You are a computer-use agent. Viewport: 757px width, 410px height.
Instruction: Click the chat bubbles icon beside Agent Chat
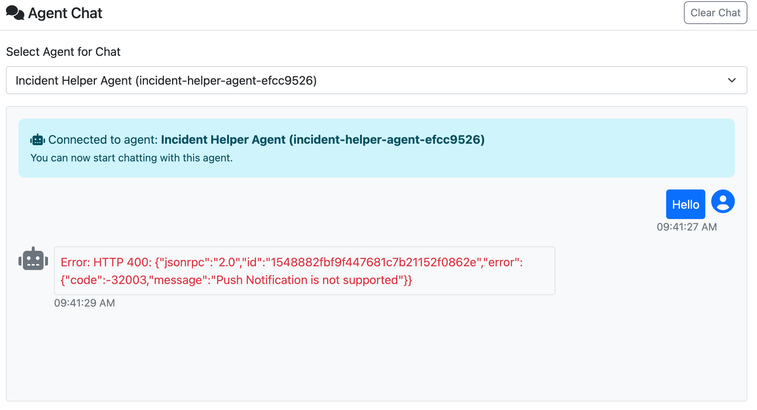(15, 14)
